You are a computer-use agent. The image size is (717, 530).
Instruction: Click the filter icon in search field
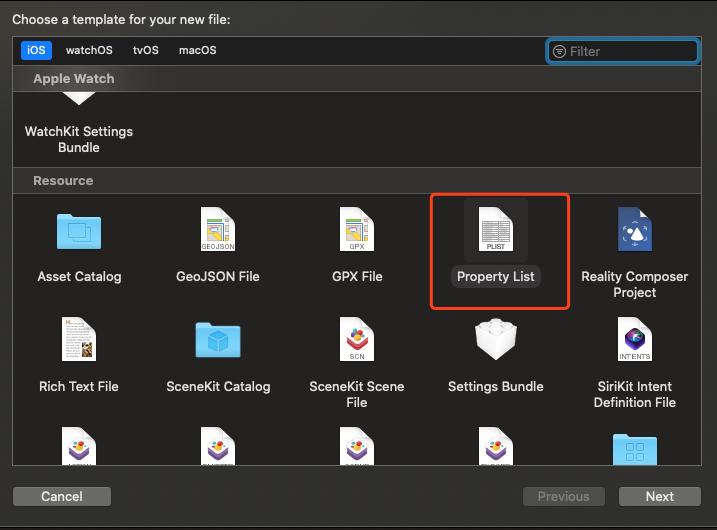point(559,51)
